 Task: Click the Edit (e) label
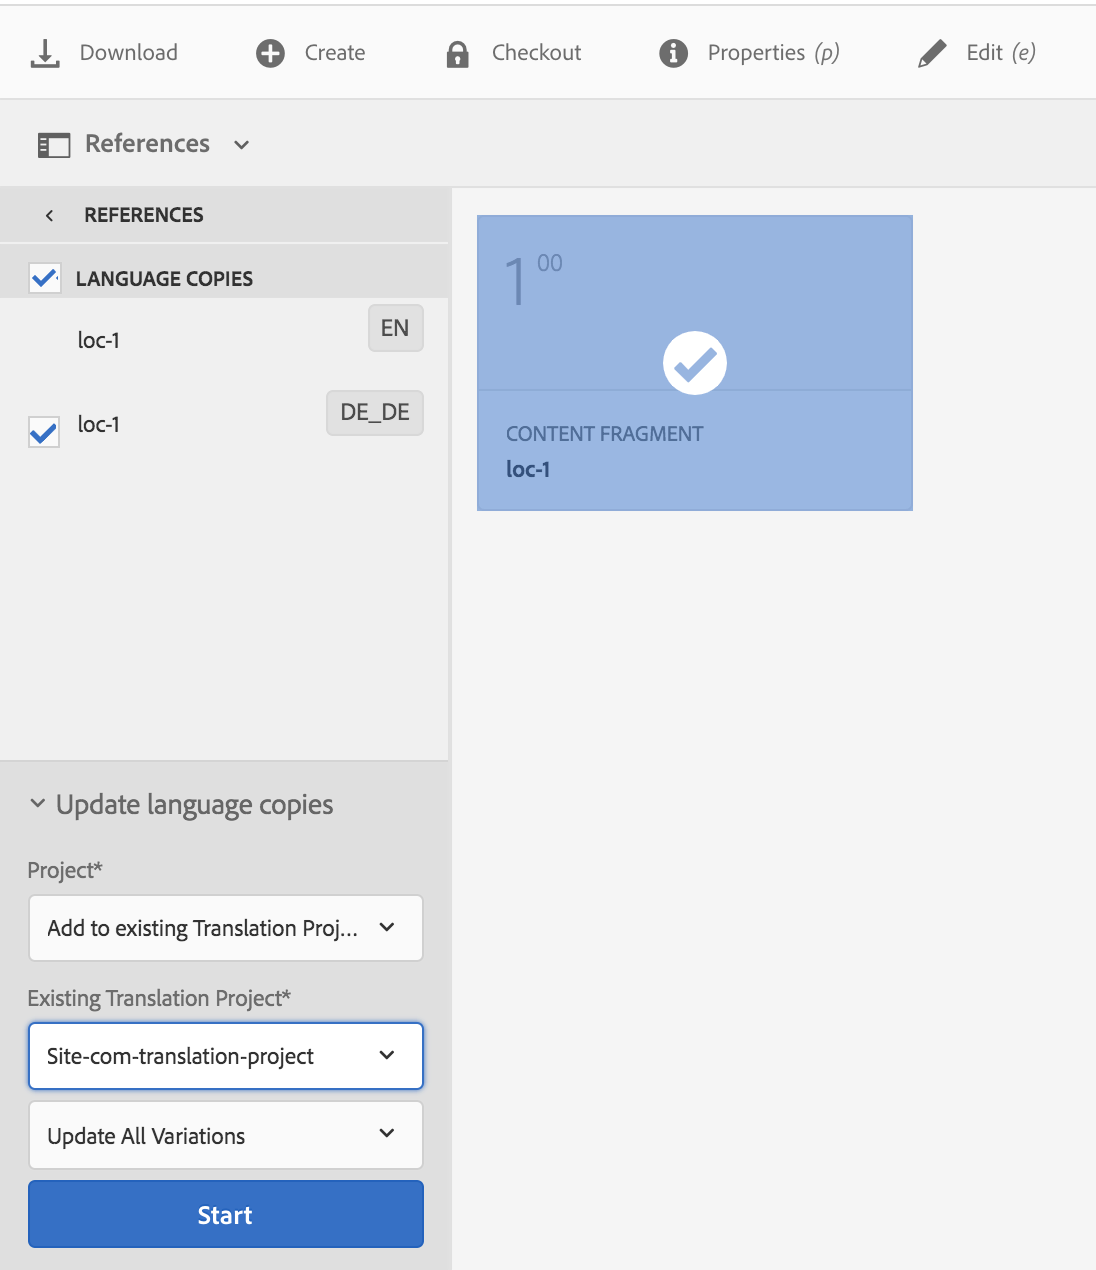(x=1001, y=53)
